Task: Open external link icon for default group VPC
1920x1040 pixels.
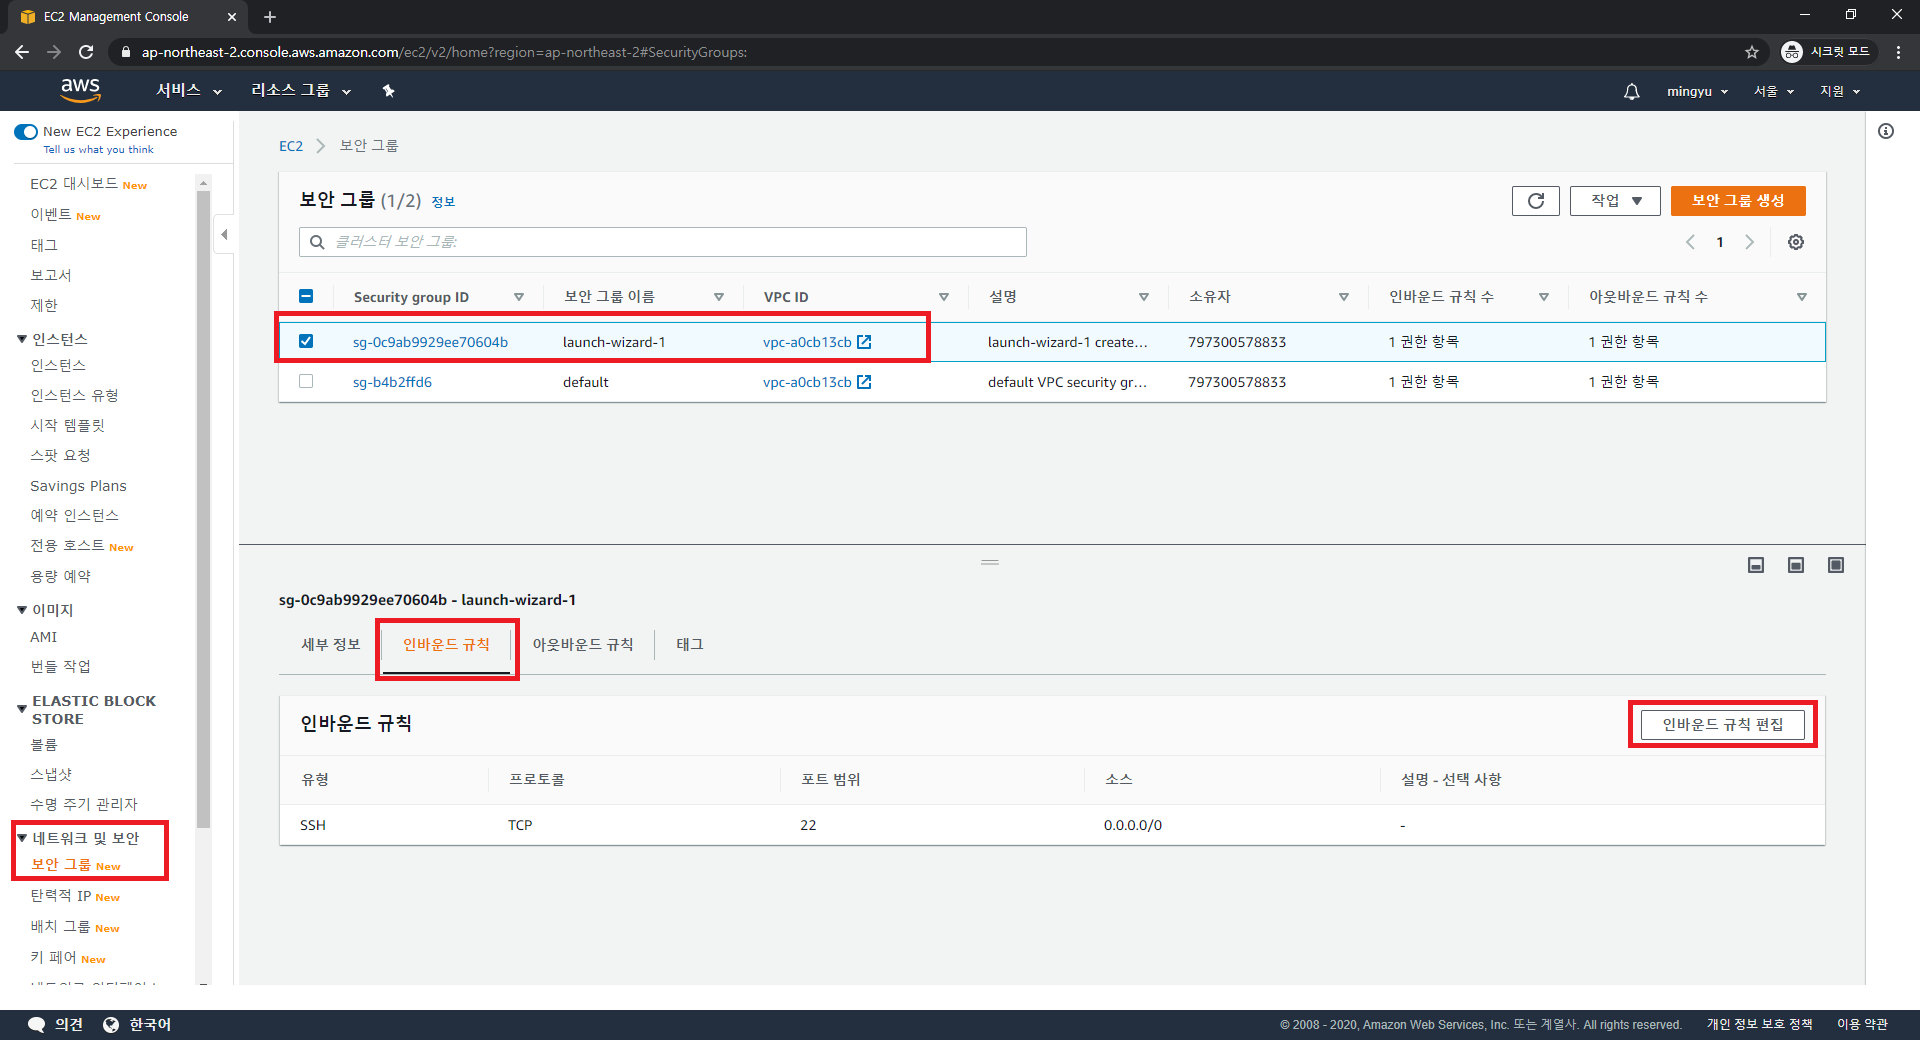Action: [x=865, y=382]
